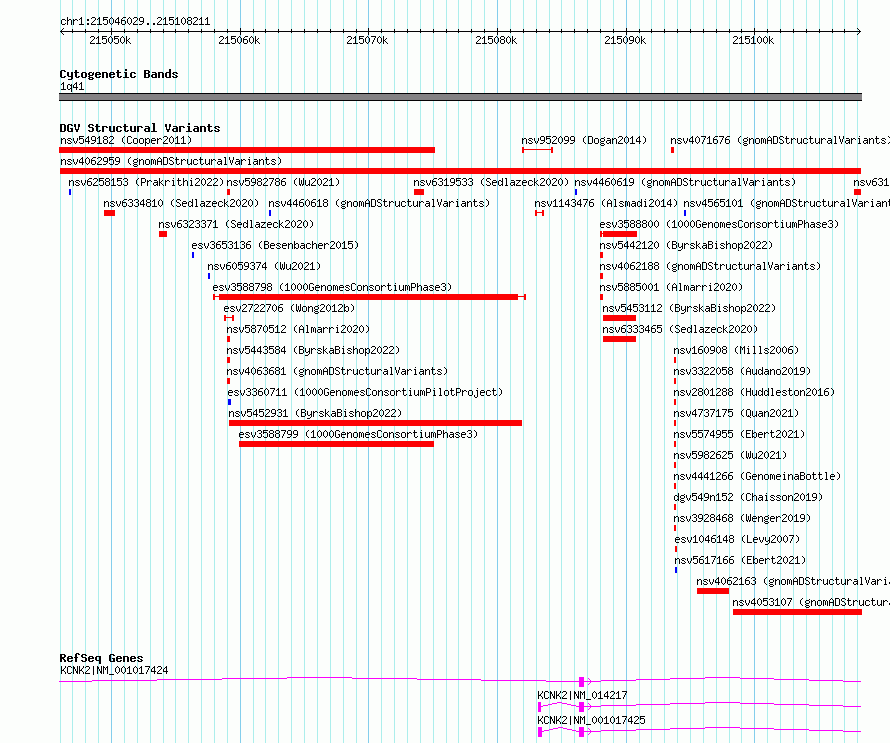
Task: Click the 215050k ruler tick label
Action: (x=110, y=40)
